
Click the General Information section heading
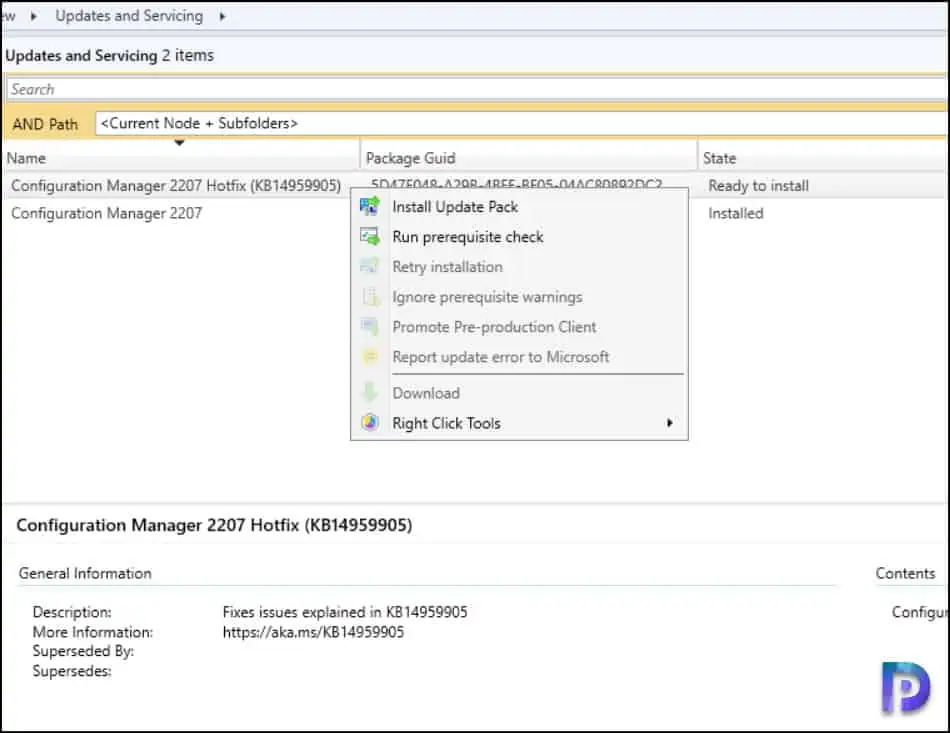pos(85,573)
